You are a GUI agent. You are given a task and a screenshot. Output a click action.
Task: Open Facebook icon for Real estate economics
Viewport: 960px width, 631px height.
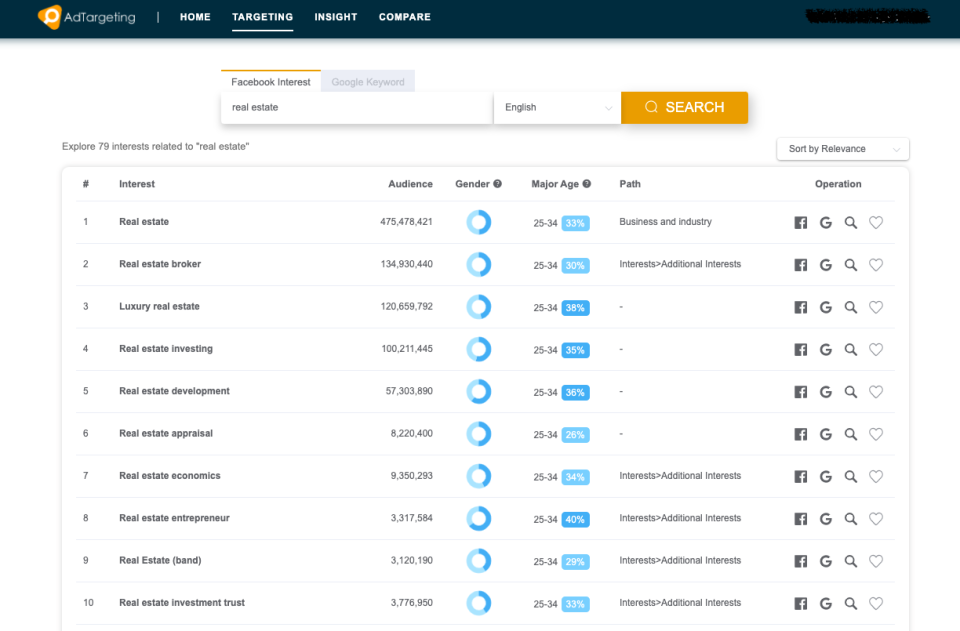(800, 476)
